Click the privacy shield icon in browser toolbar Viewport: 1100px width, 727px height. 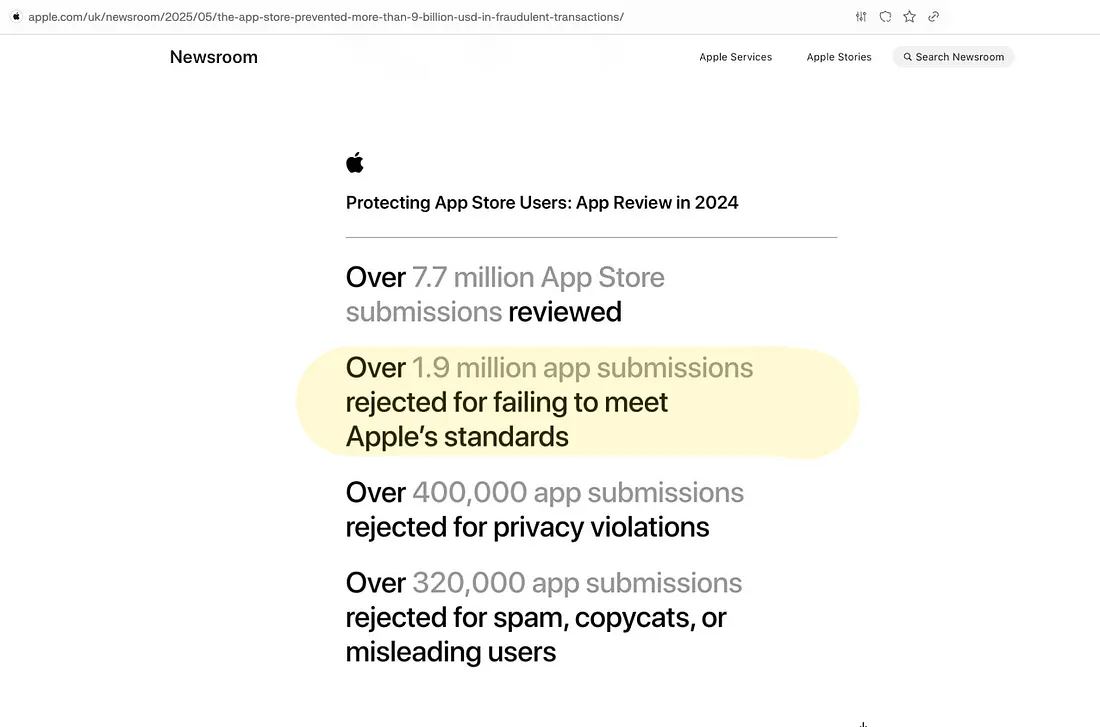[885, 16]
